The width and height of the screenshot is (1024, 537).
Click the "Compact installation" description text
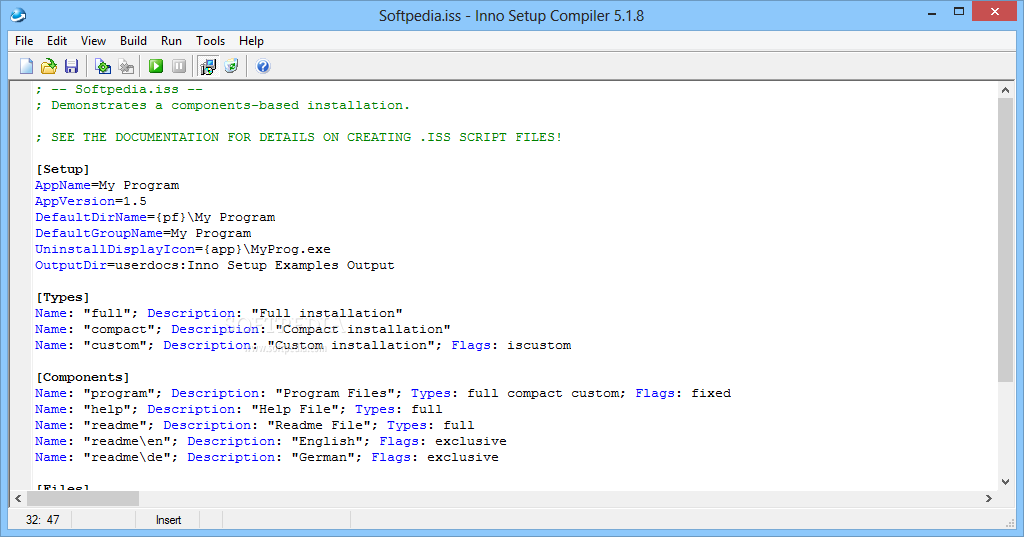363,329
